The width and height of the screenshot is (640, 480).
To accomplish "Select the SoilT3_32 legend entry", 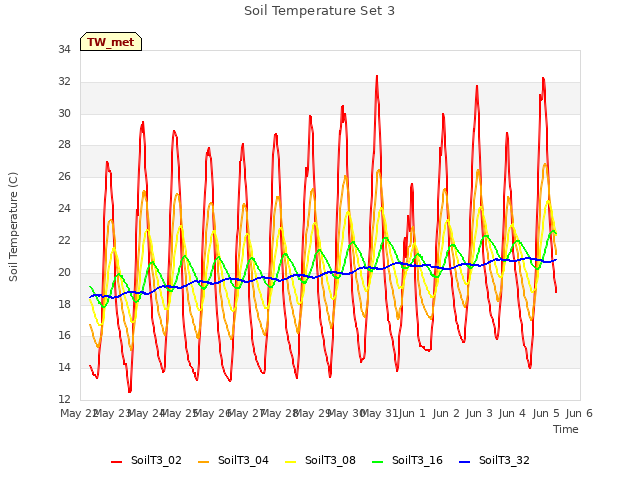I will coord(494,461).
